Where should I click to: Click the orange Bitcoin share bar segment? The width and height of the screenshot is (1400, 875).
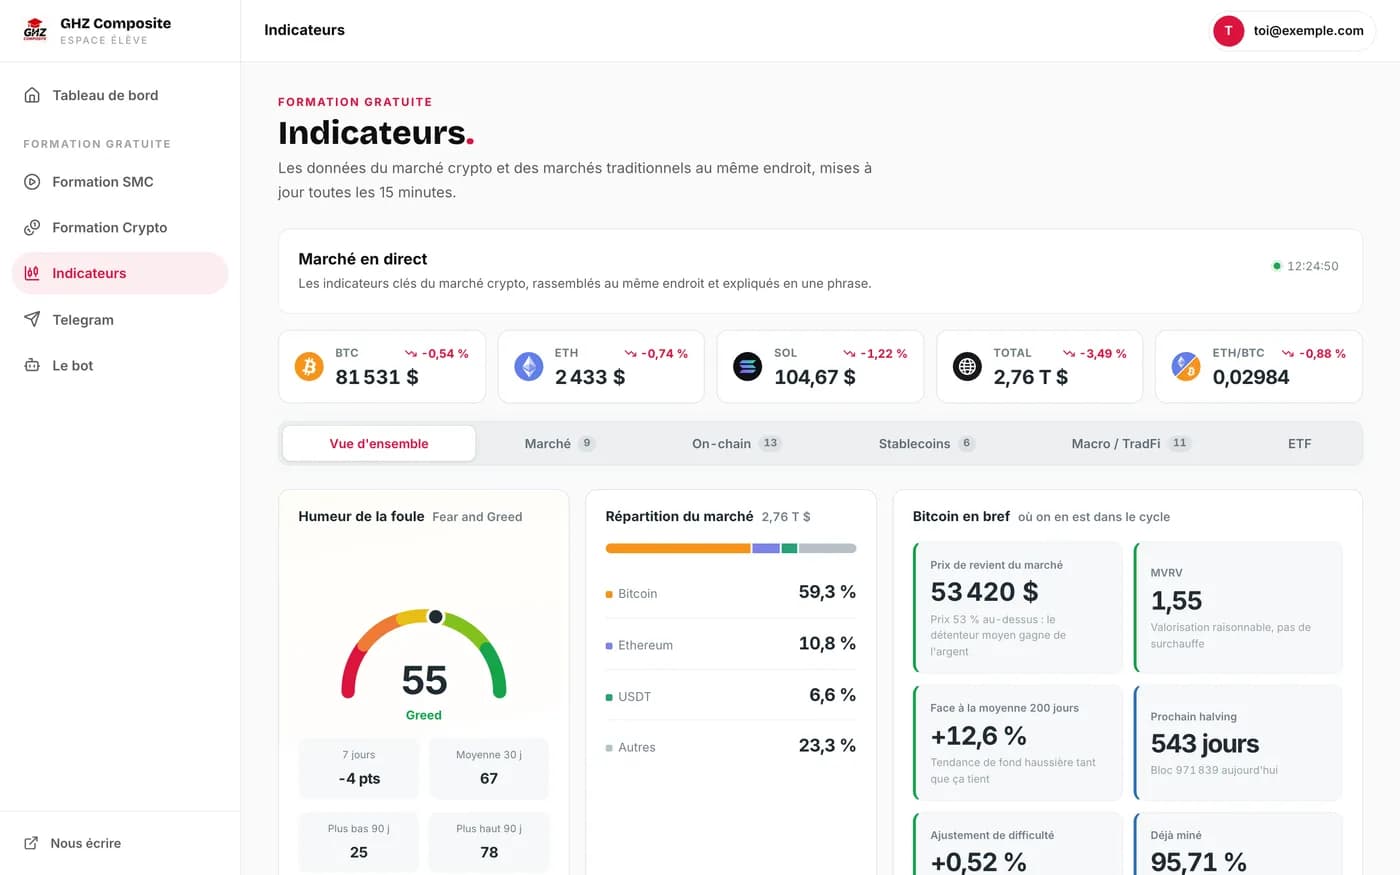tap(678, 548)
